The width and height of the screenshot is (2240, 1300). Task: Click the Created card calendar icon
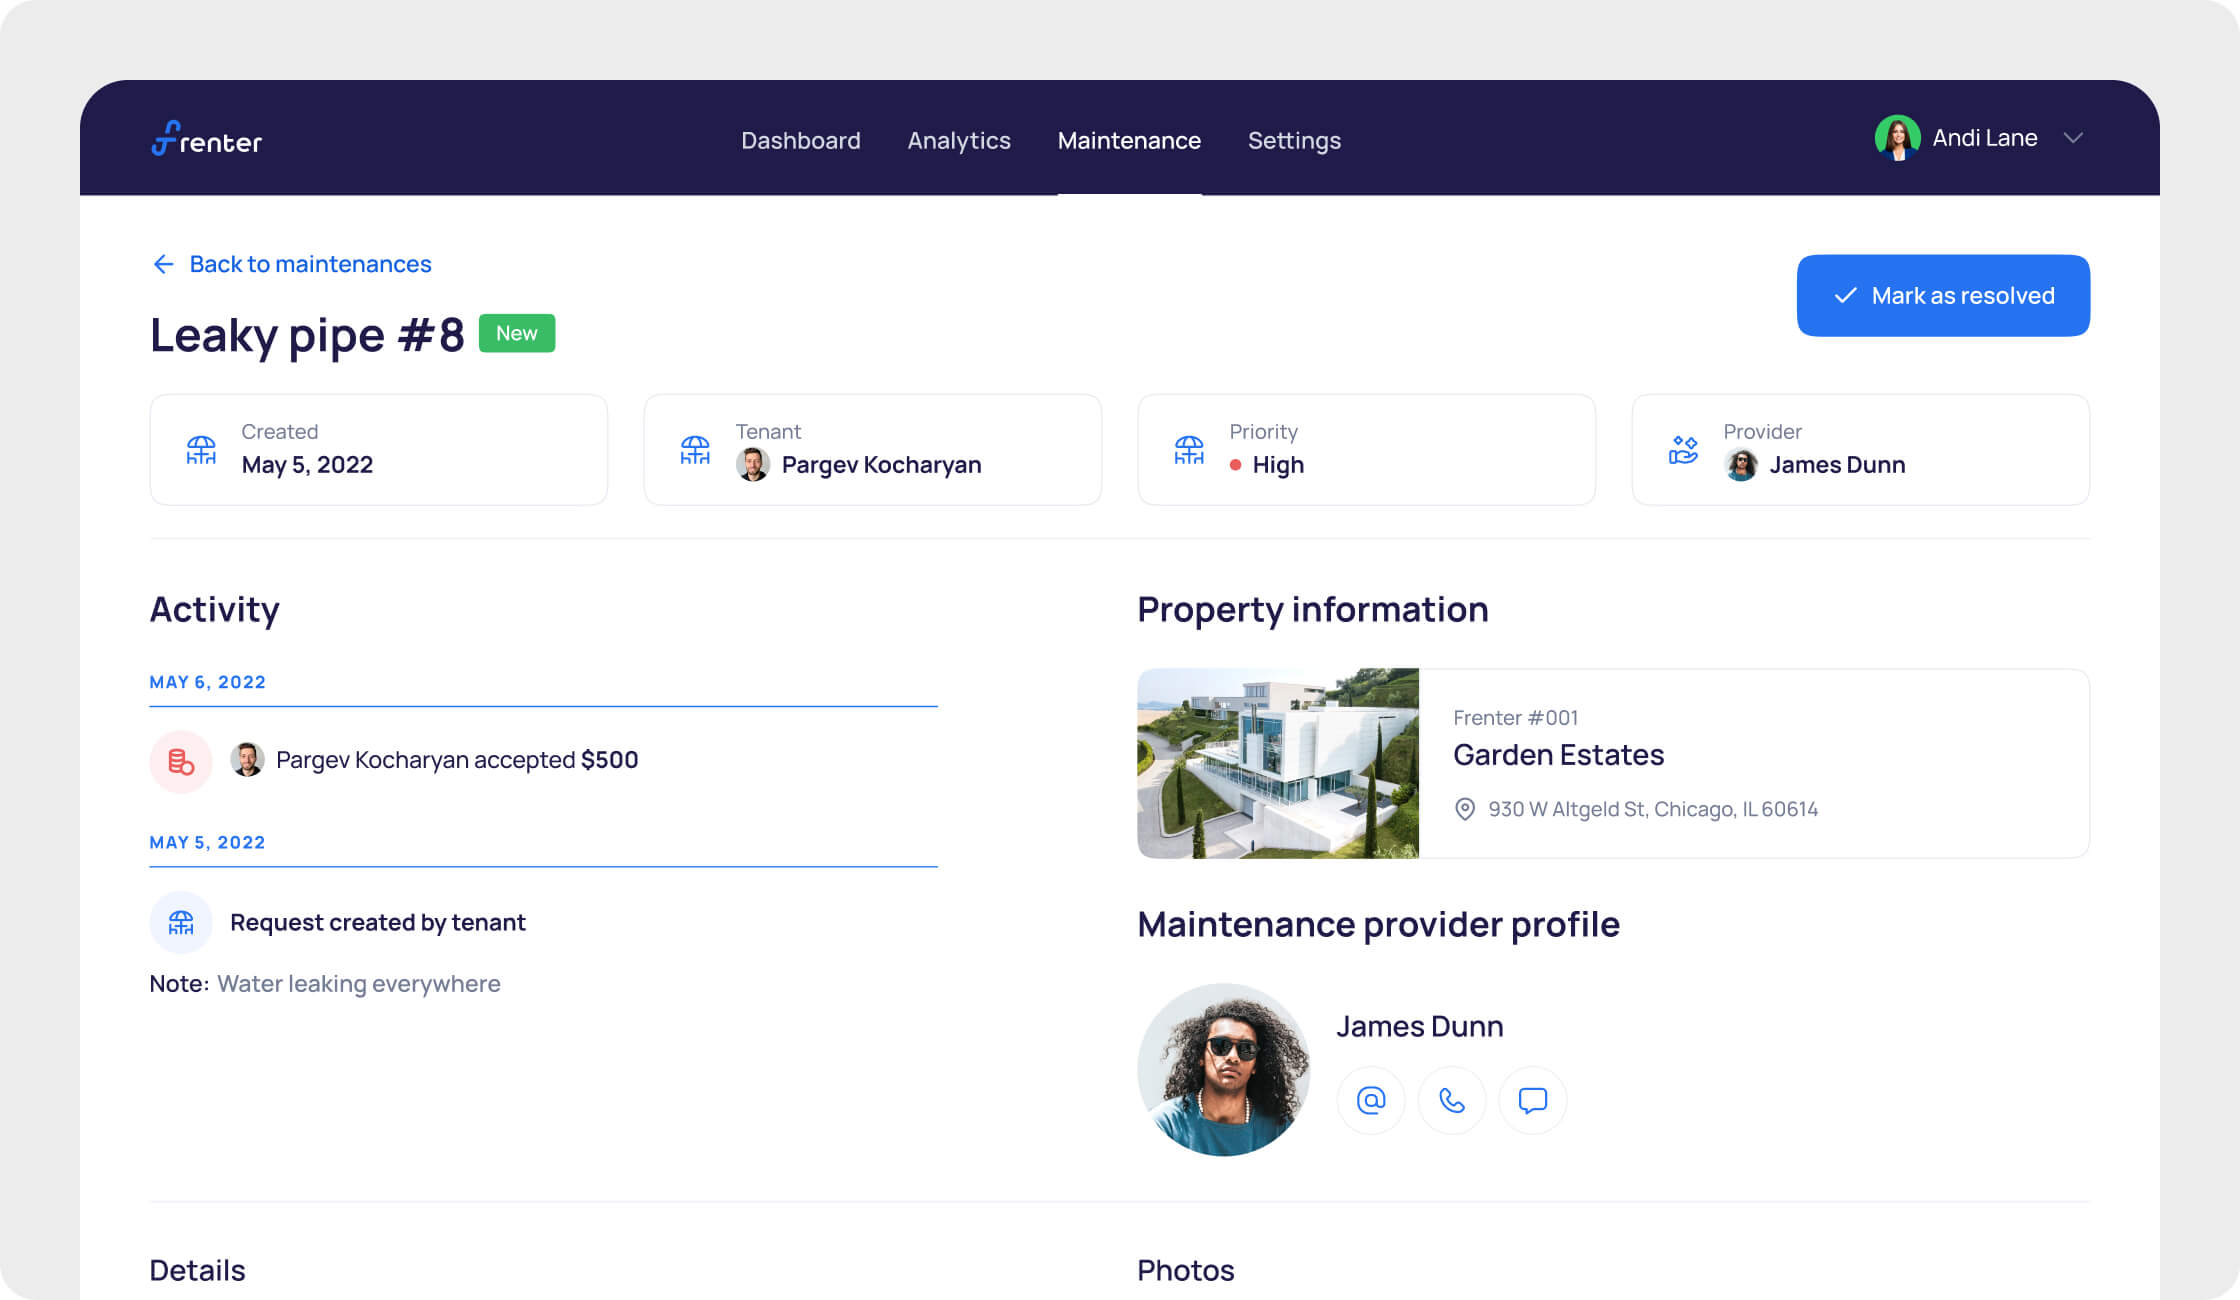[201, 450]
